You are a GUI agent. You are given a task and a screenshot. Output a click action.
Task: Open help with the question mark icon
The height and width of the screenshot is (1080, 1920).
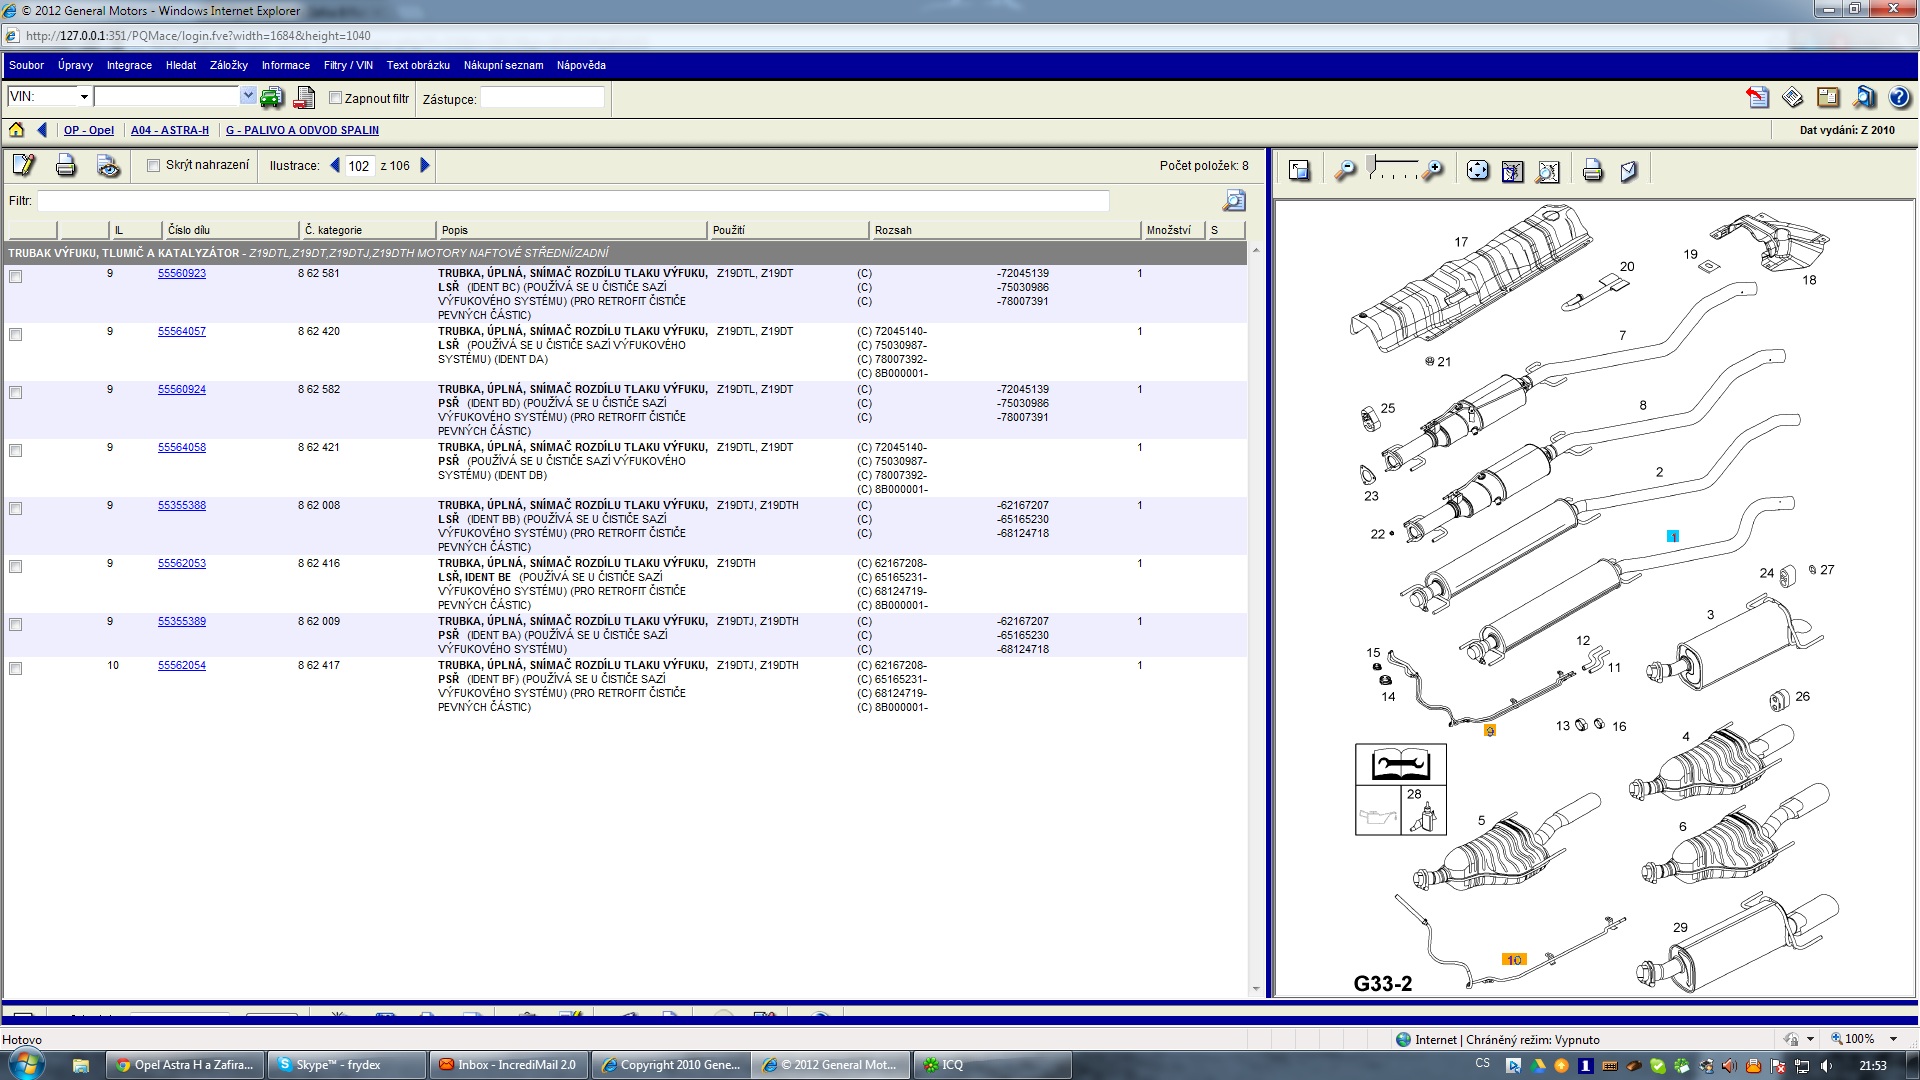pyautogui.click(x=1899, y=98)
